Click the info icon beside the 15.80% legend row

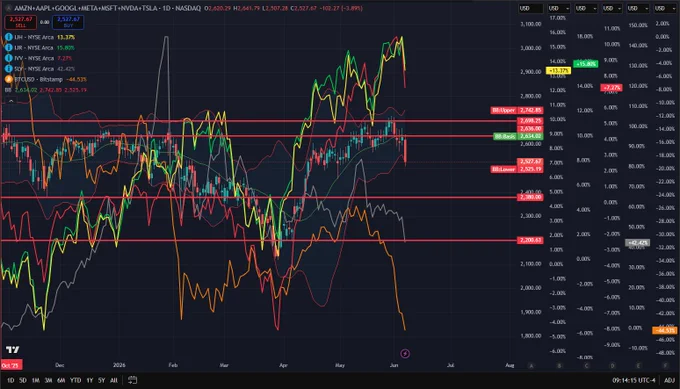[8, 48]
